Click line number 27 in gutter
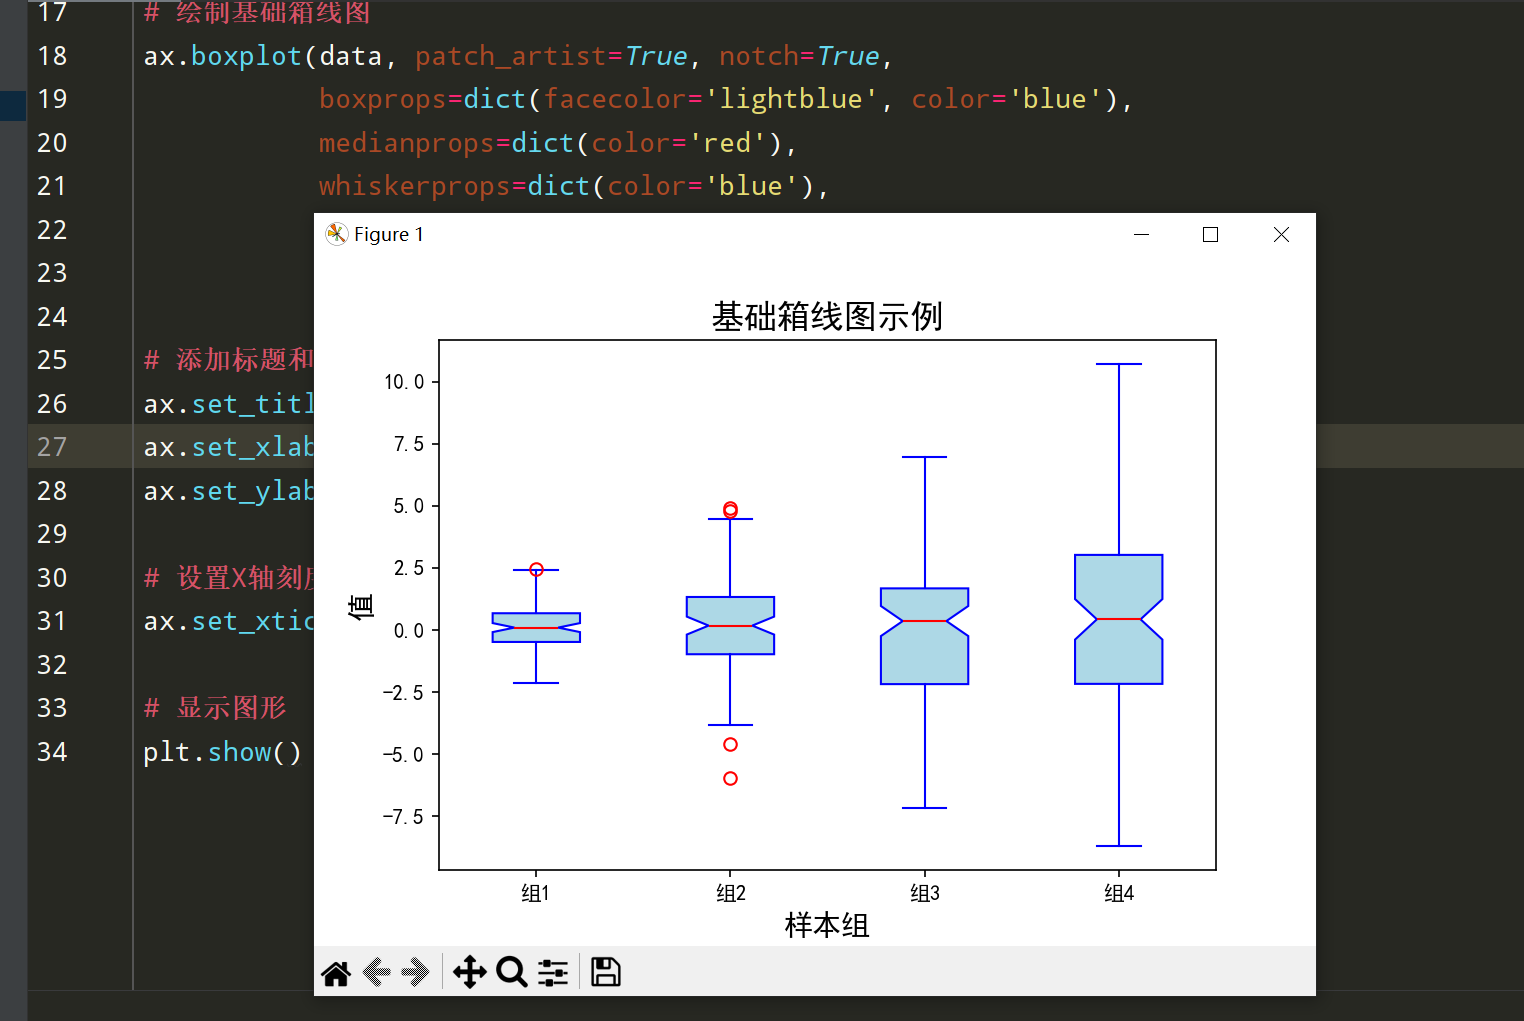This screenshot has width=1524, height=1021. click(x=52, y=447)
